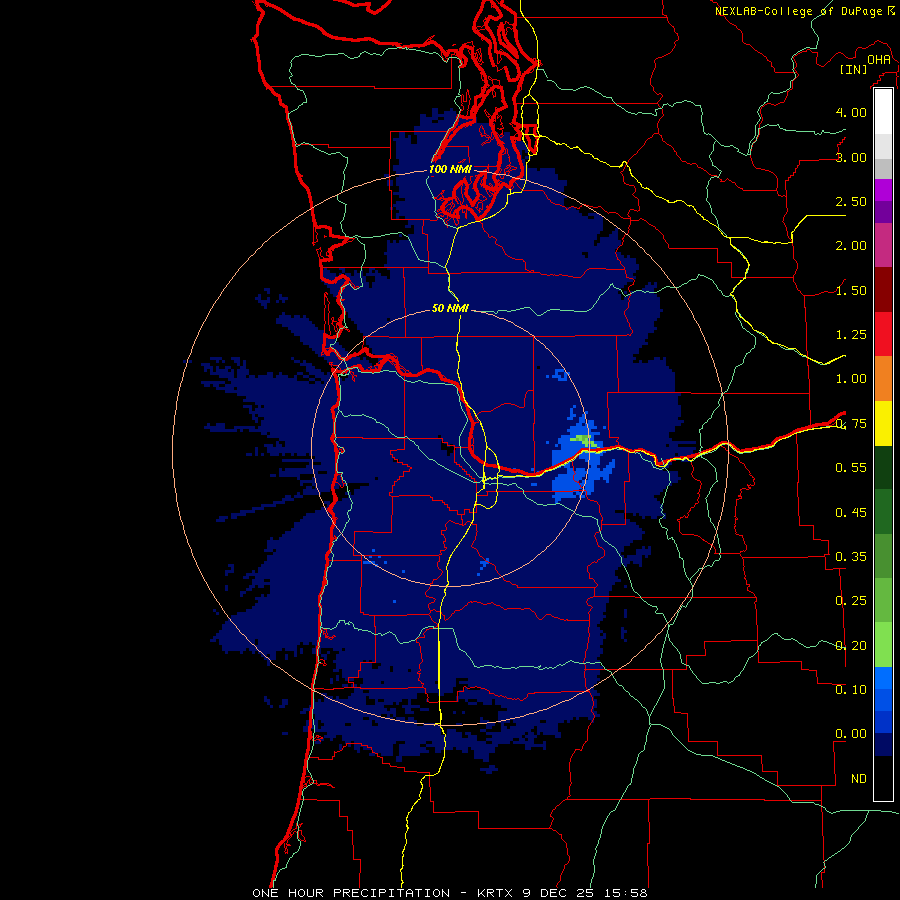The height and width of the screenshot is (900, 900).
Task: Select the pink legend swatch near 2.00
Action: point(883,245)
